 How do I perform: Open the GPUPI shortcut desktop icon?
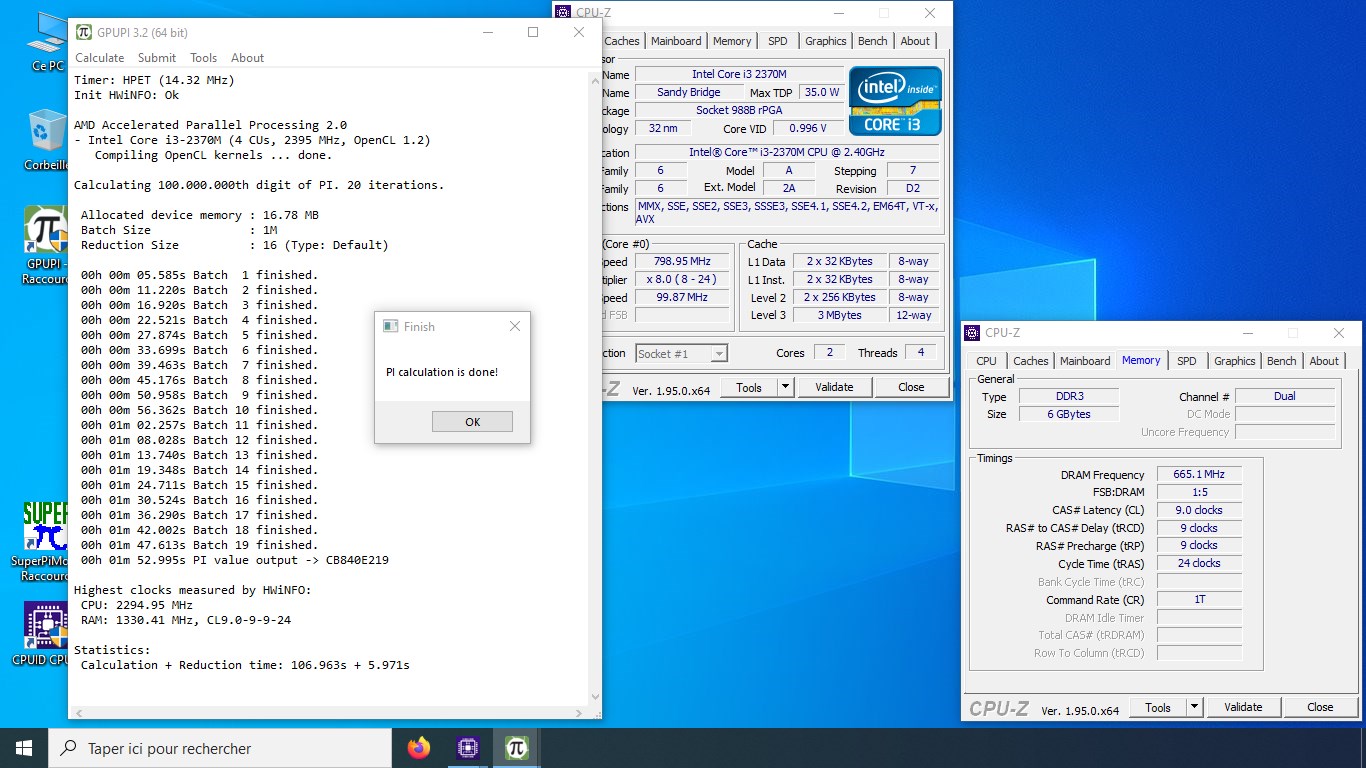[x=46, y=246]
